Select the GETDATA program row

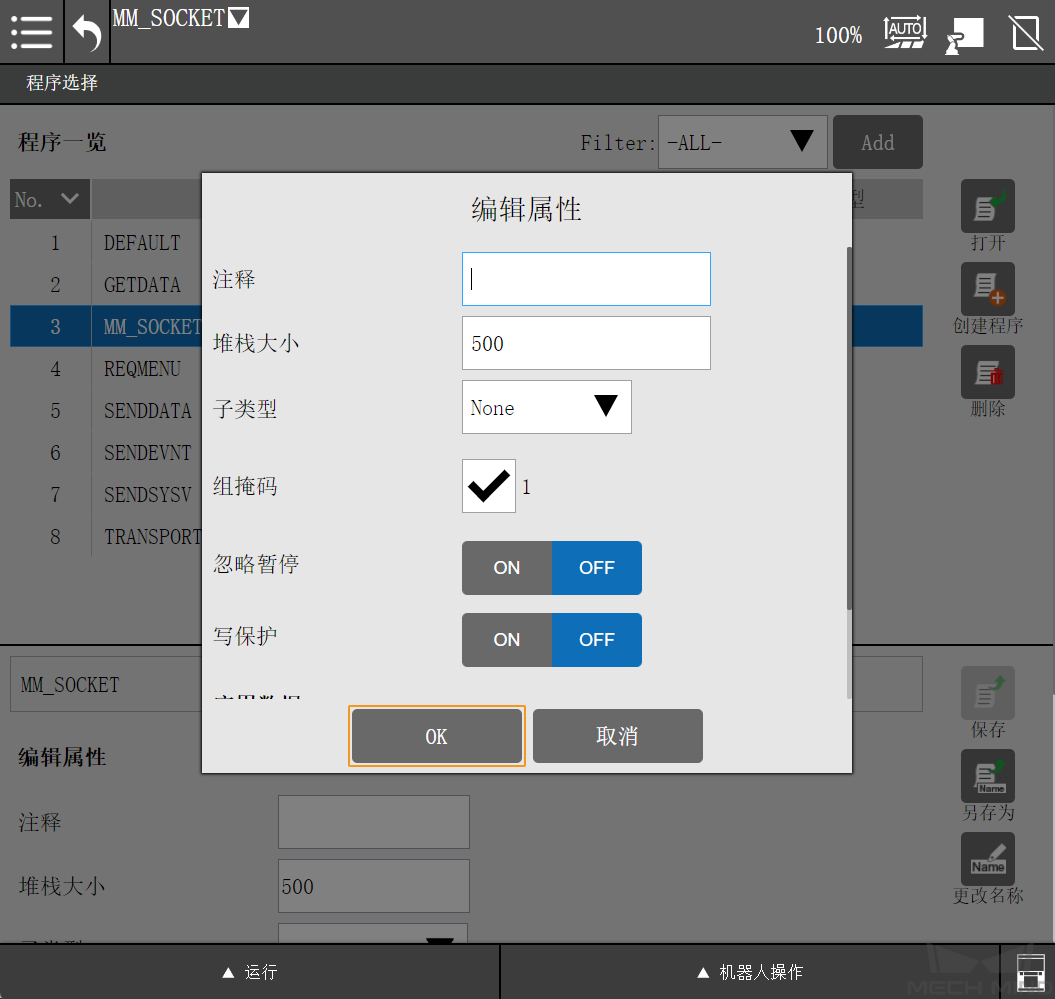coord(106,285)
